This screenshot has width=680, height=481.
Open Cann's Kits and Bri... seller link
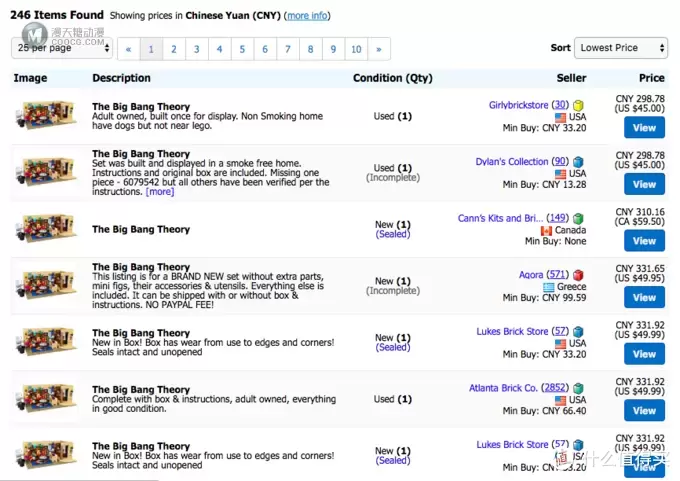[500, 218]
